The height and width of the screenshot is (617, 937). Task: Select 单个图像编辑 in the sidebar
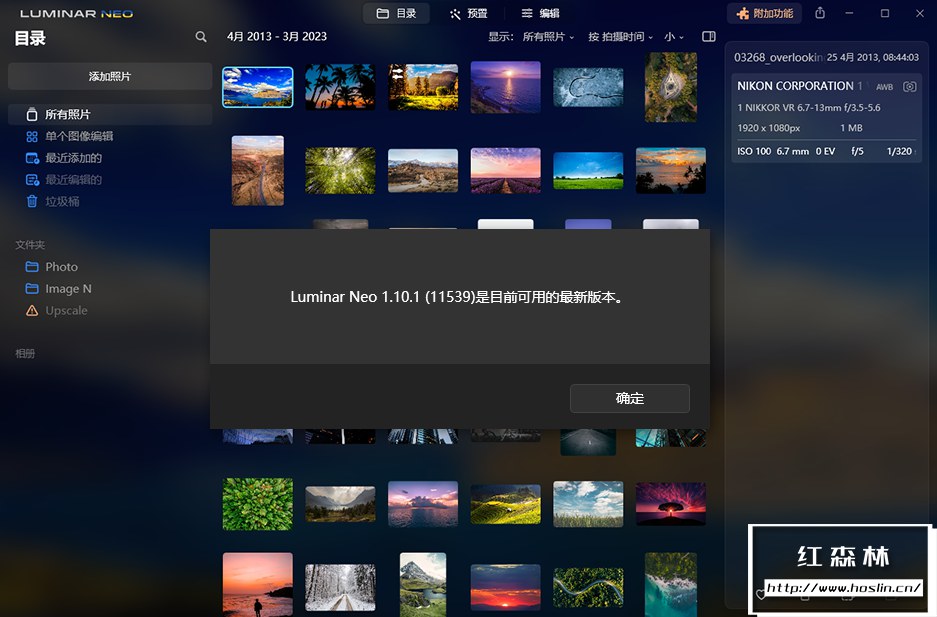(x=78, y=136)
